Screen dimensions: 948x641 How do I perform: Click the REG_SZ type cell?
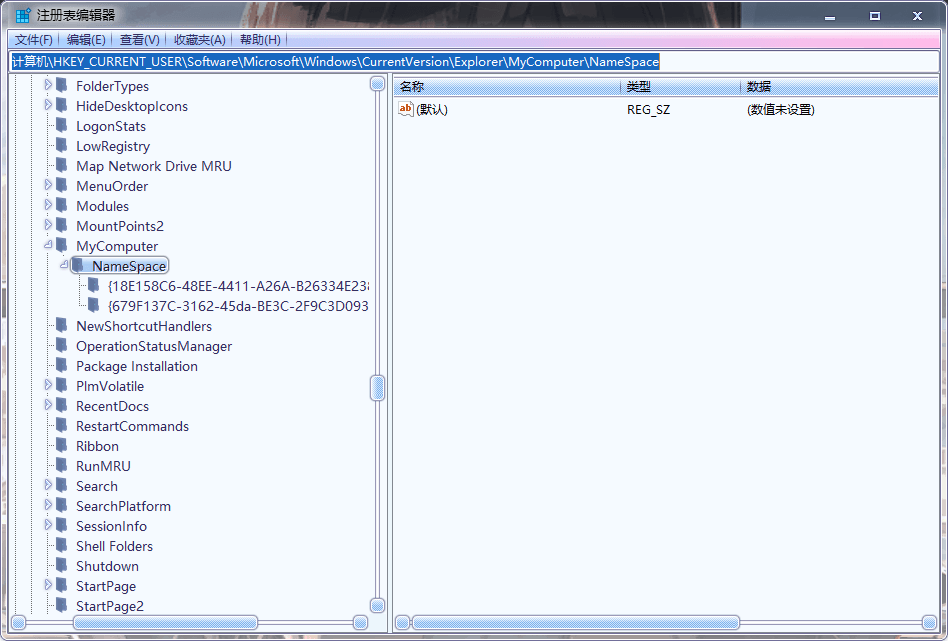point(648,109)
